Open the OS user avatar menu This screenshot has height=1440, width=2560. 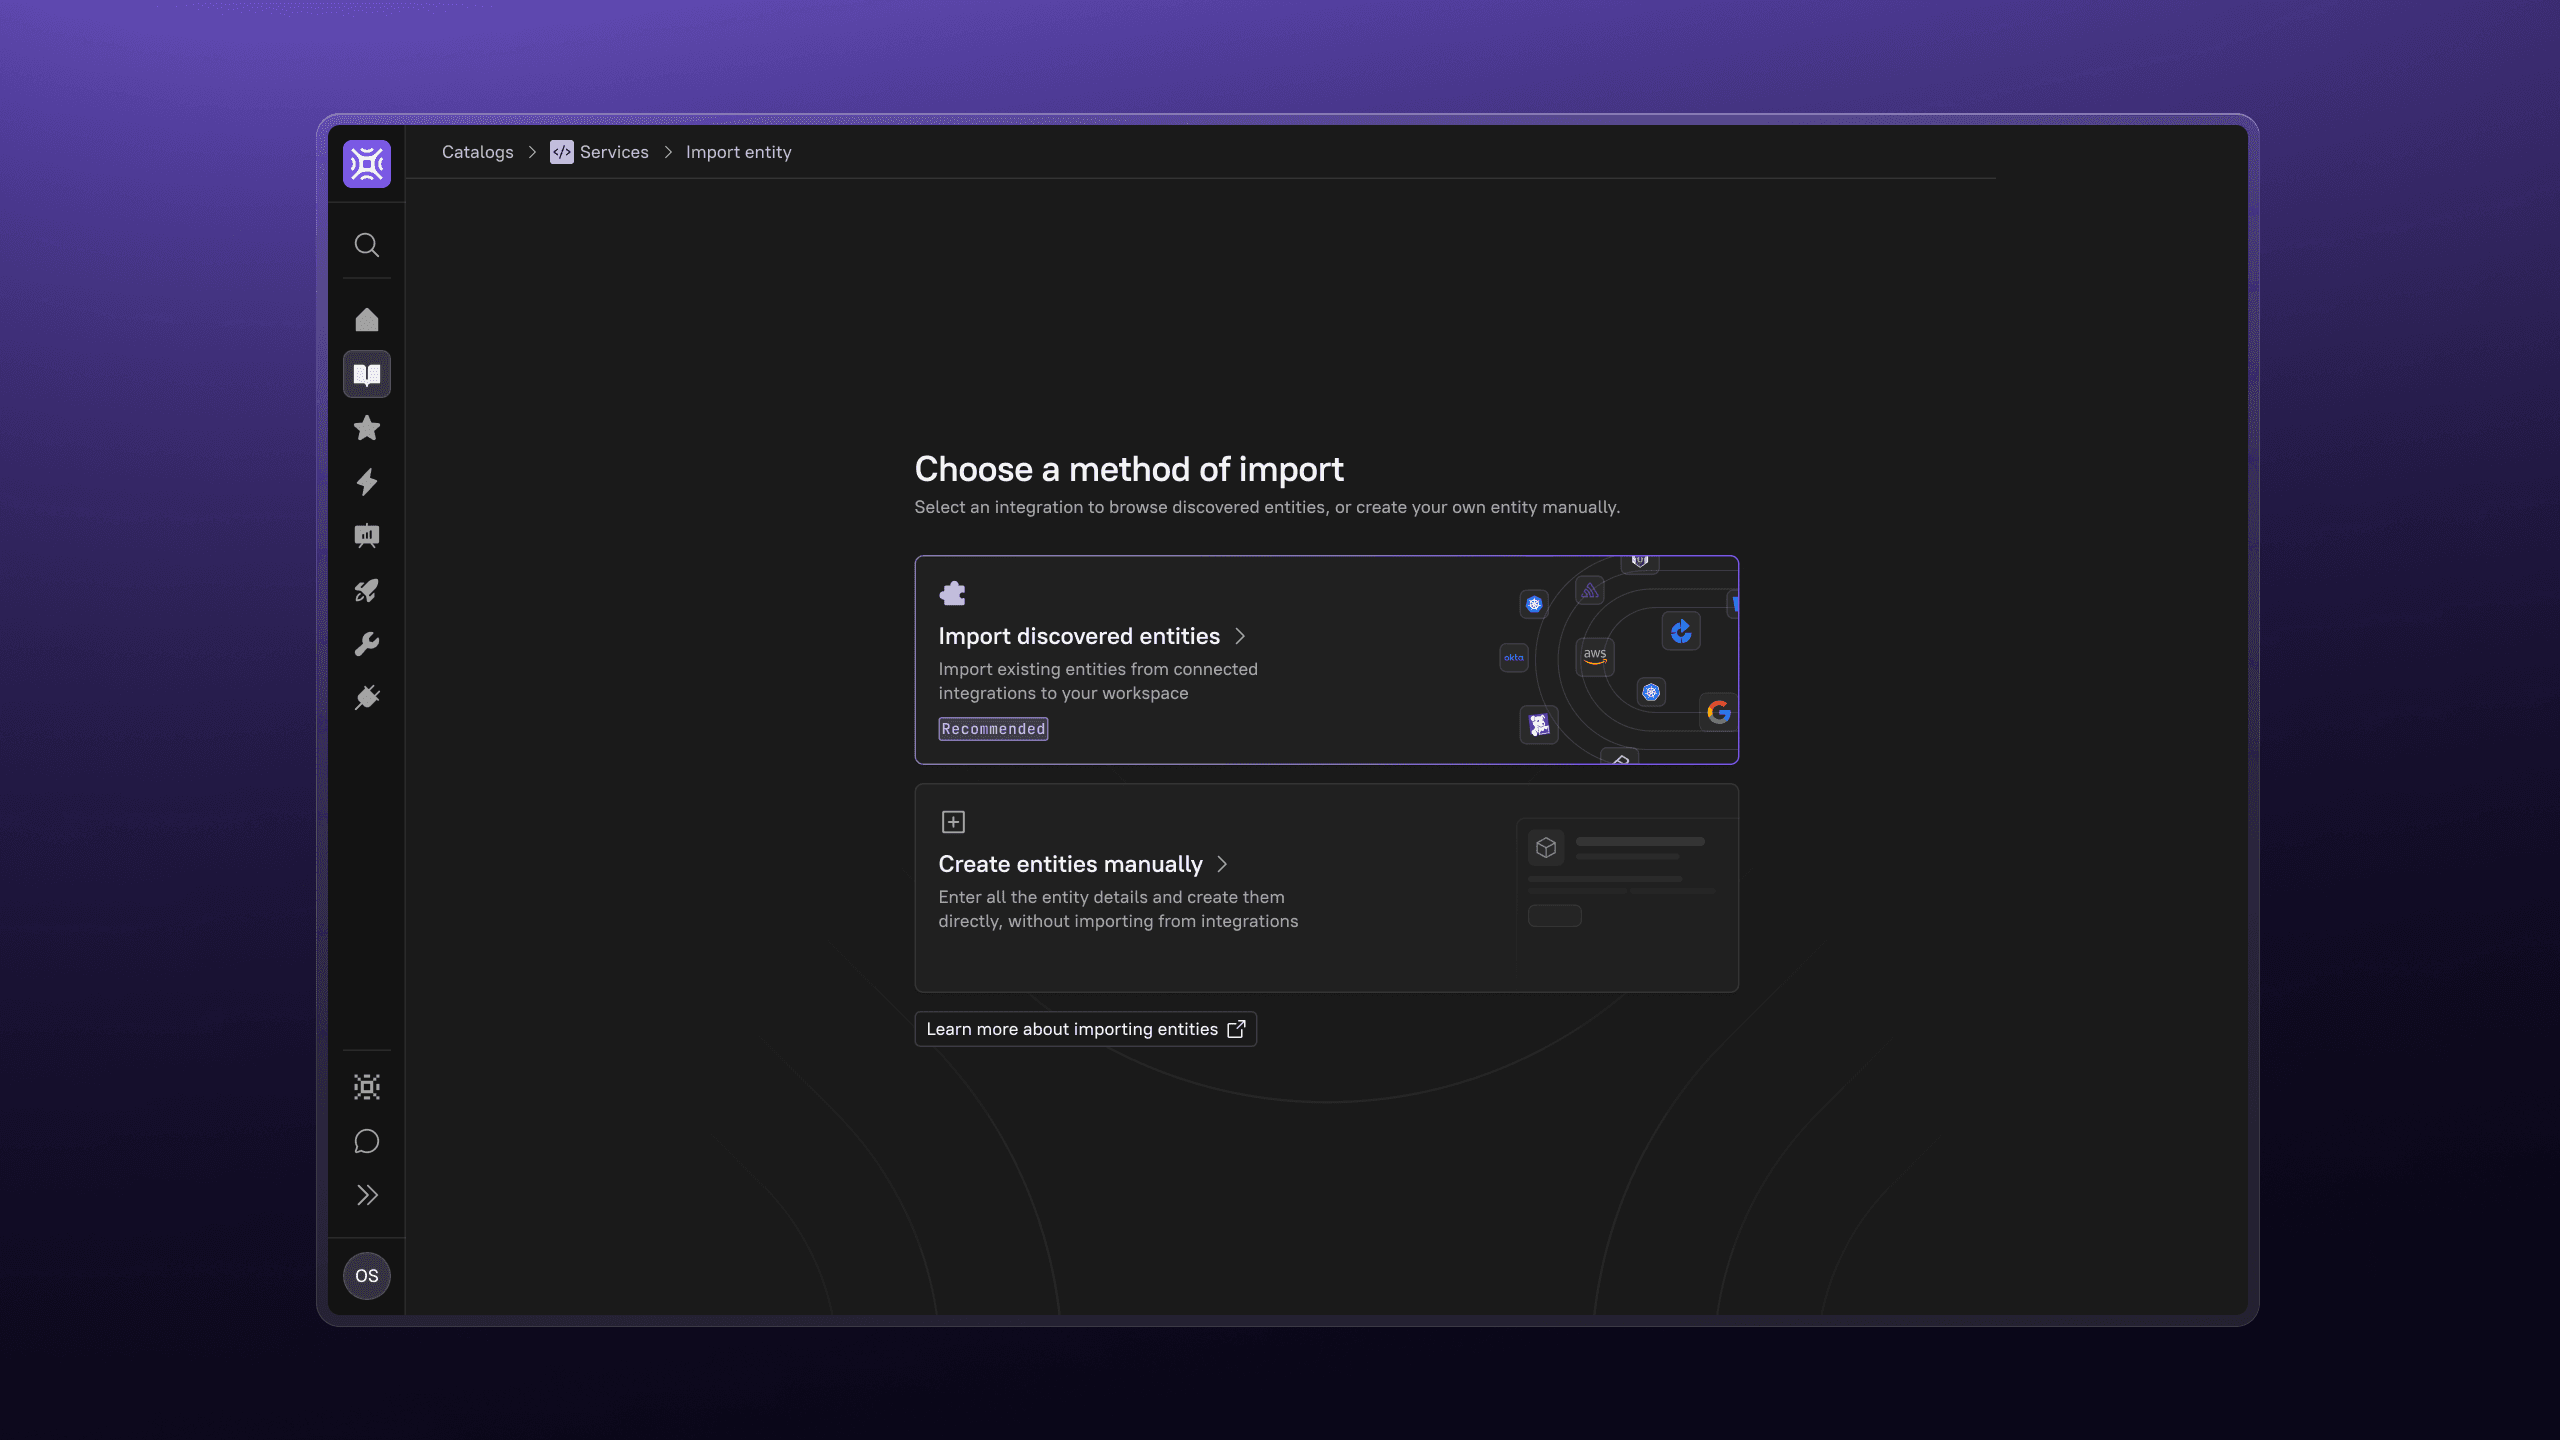click(x=367, y=1276)
